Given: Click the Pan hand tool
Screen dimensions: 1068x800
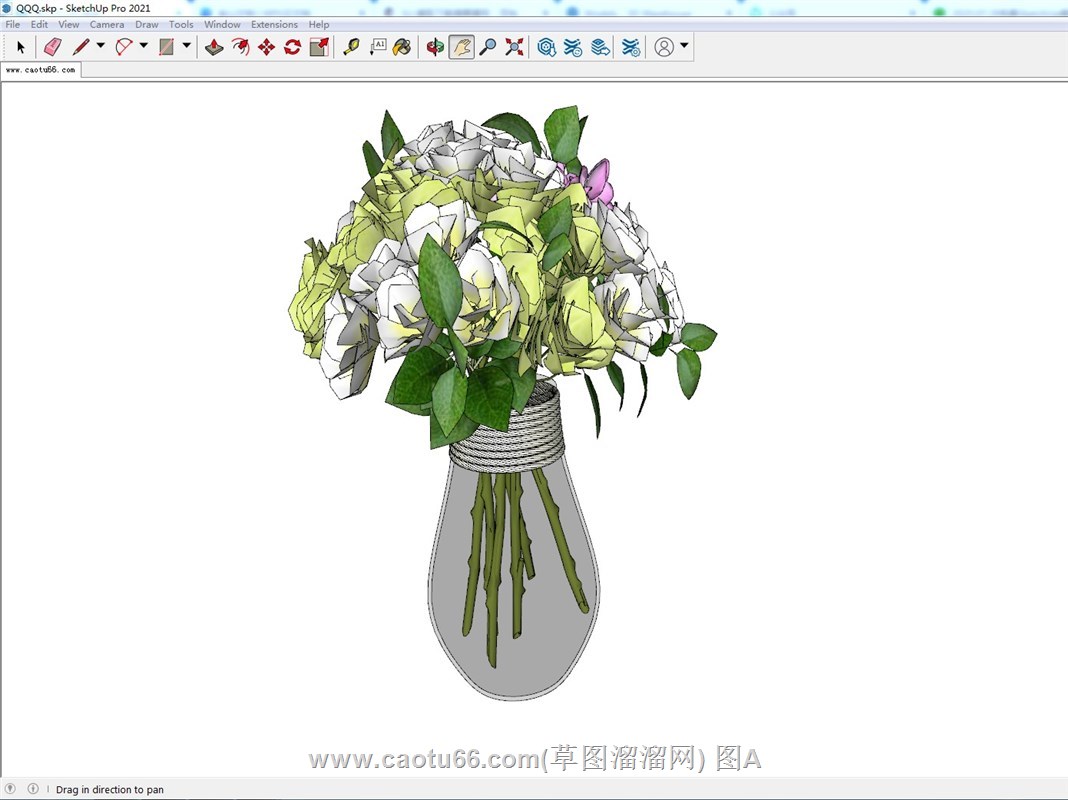Looking at the screenshot, I should coord(462,47).
